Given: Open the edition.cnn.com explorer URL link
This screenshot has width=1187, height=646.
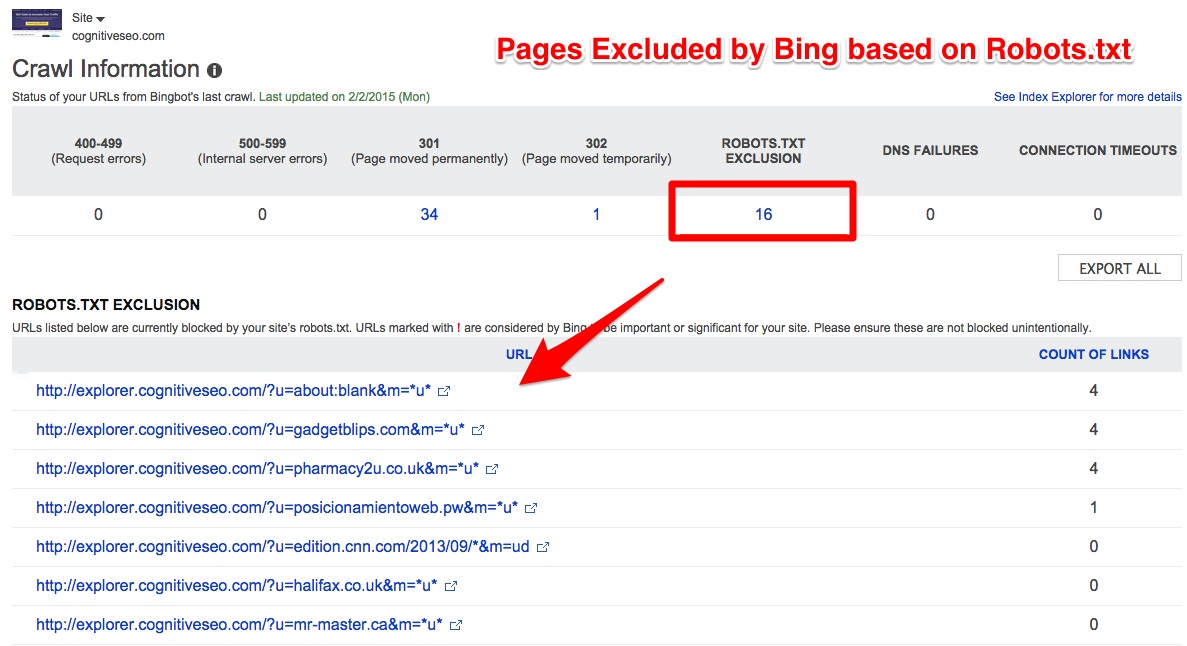Looking at the screenshot, I should coord(282,547).
